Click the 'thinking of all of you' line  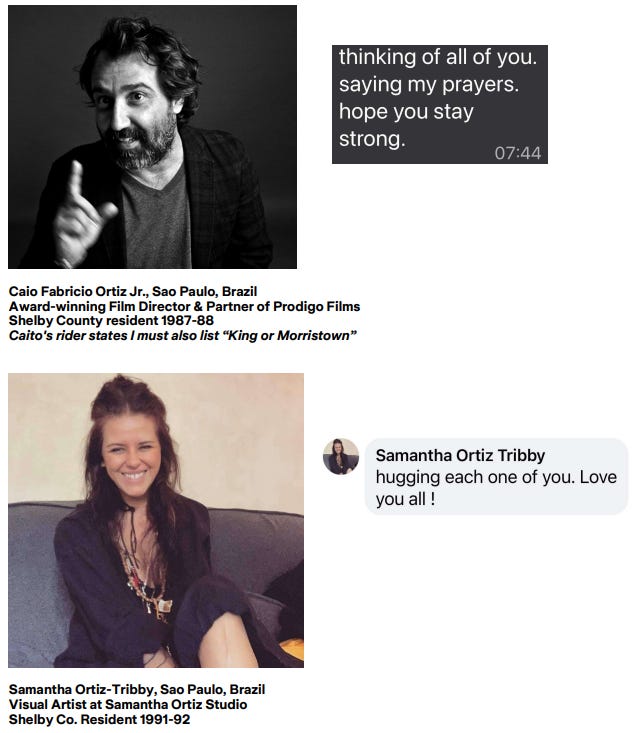click(438, 57)
